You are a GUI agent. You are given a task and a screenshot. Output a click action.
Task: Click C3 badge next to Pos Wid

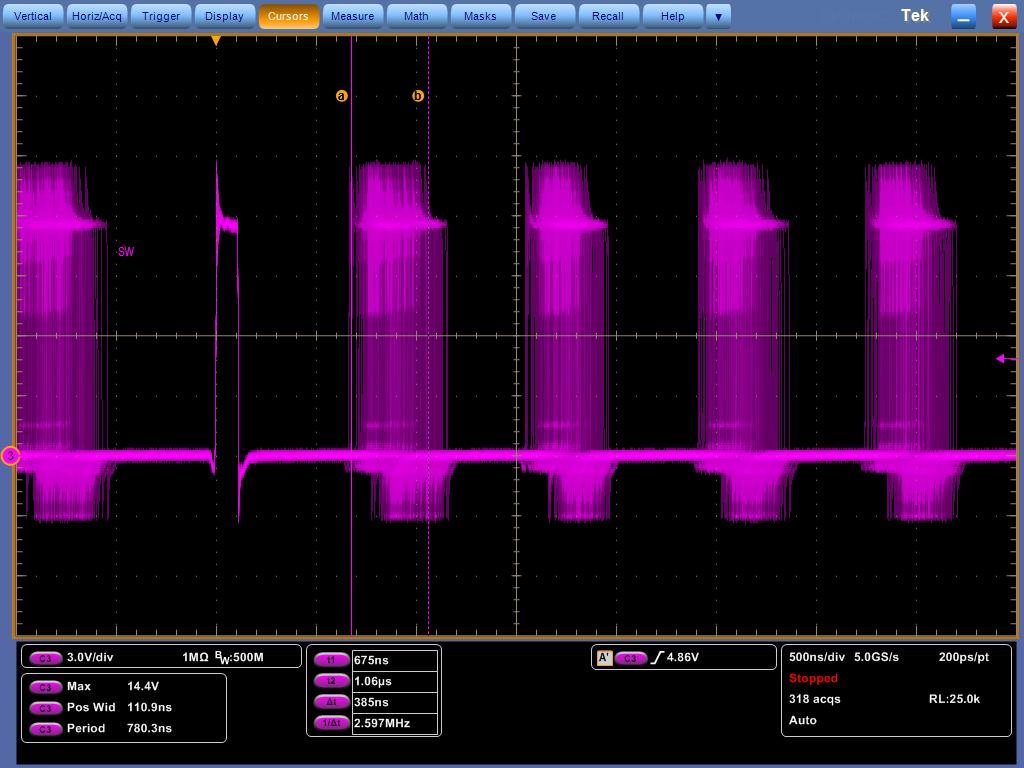[x=45, y=708]
